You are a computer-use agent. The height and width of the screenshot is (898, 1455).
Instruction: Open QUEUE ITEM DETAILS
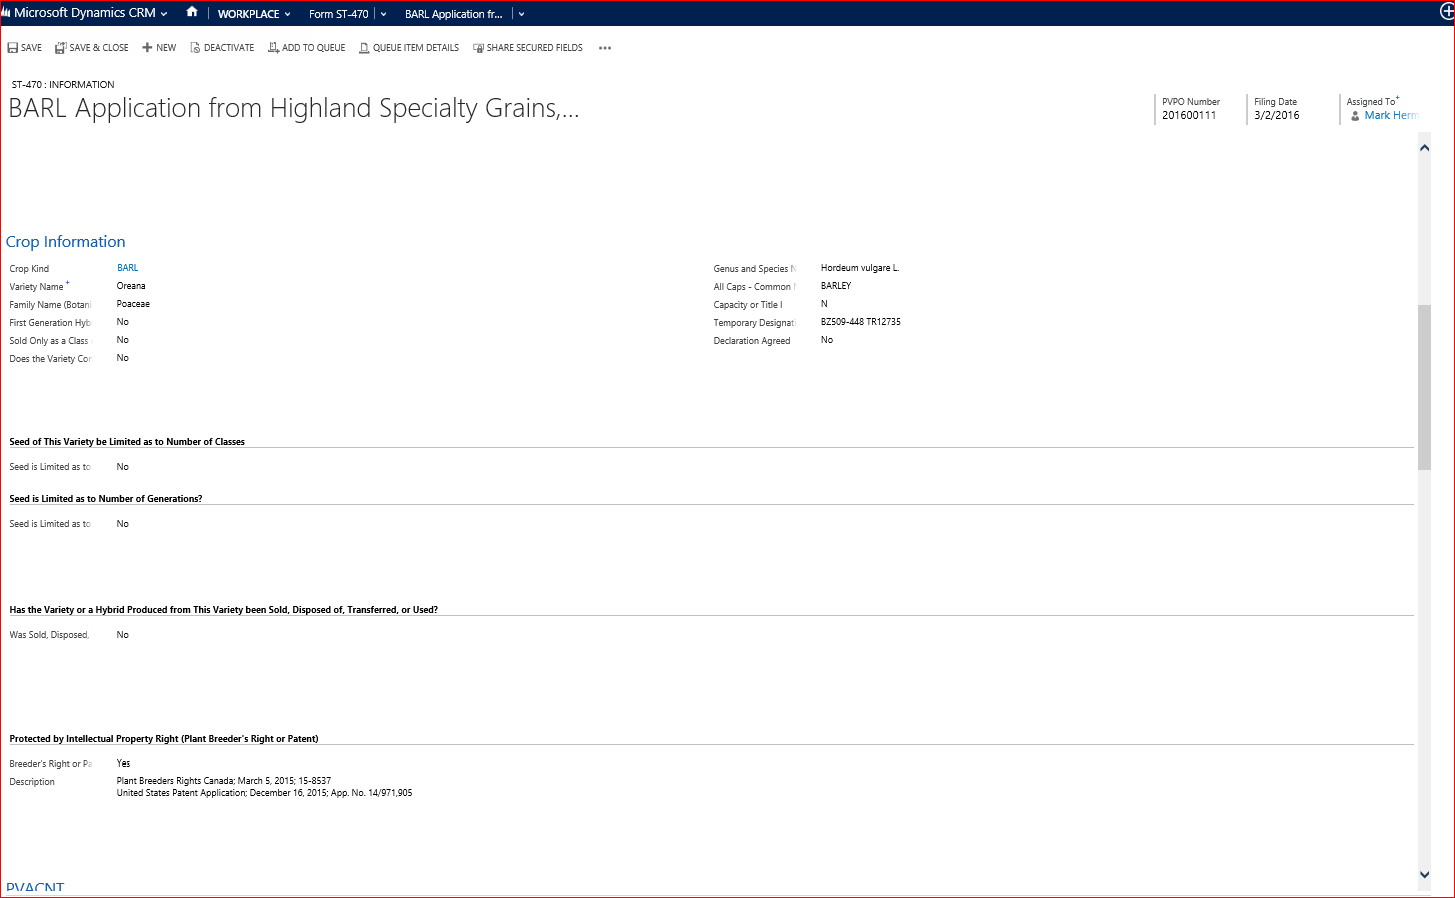[x=409, y=48]
